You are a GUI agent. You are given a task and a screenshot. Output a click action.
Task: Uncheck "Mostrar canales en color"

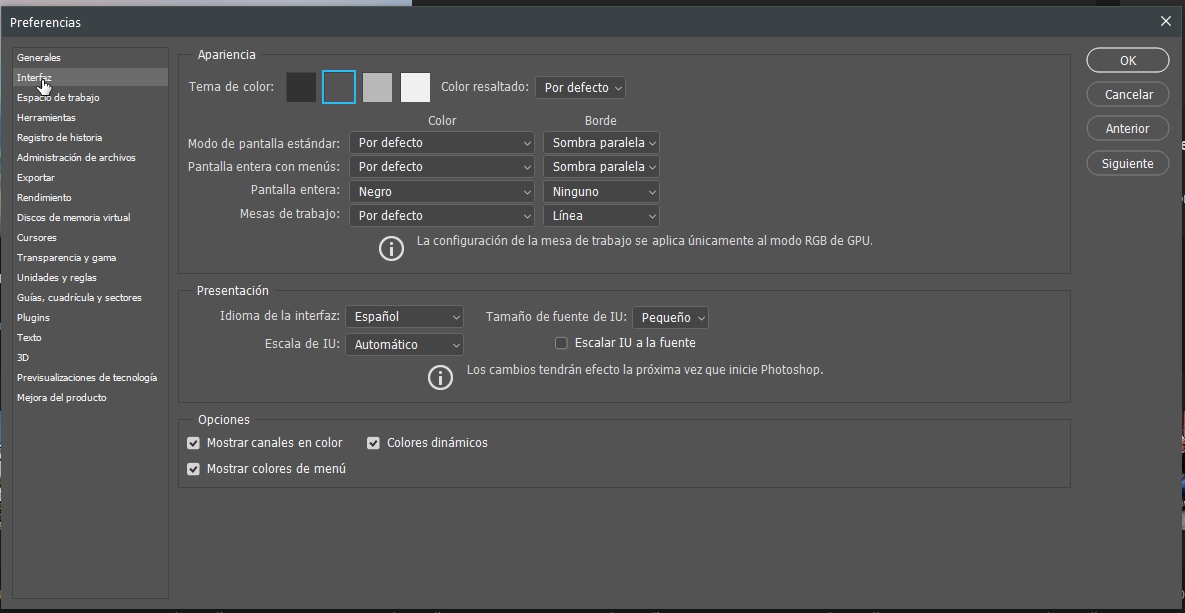point(193,442)
